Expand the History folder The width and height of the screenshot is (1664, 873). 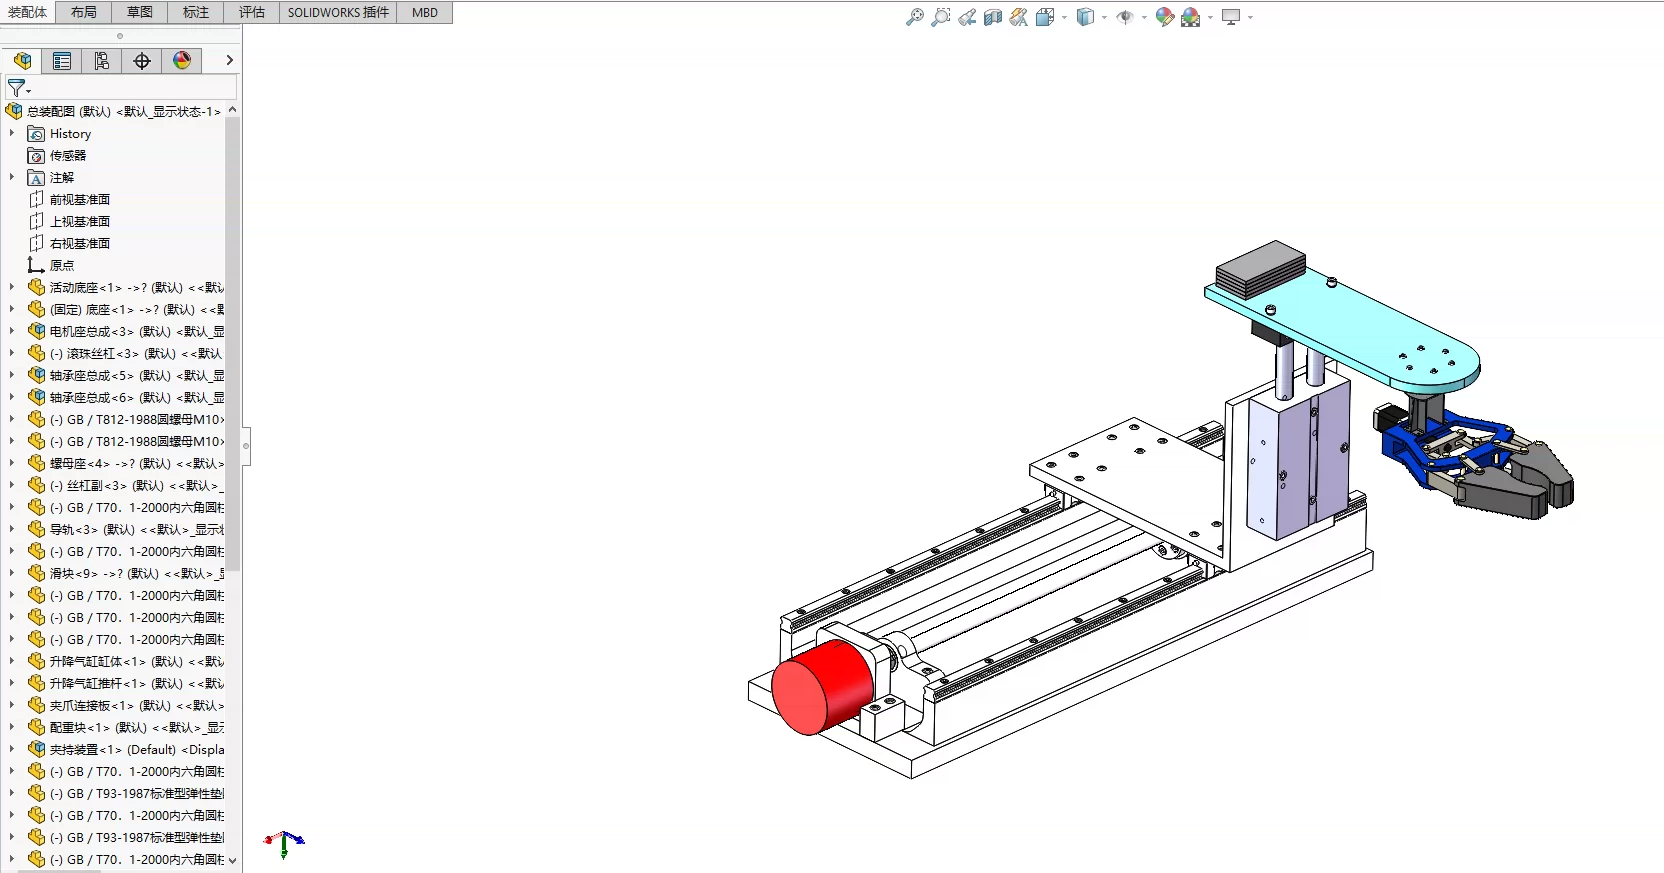12,133
